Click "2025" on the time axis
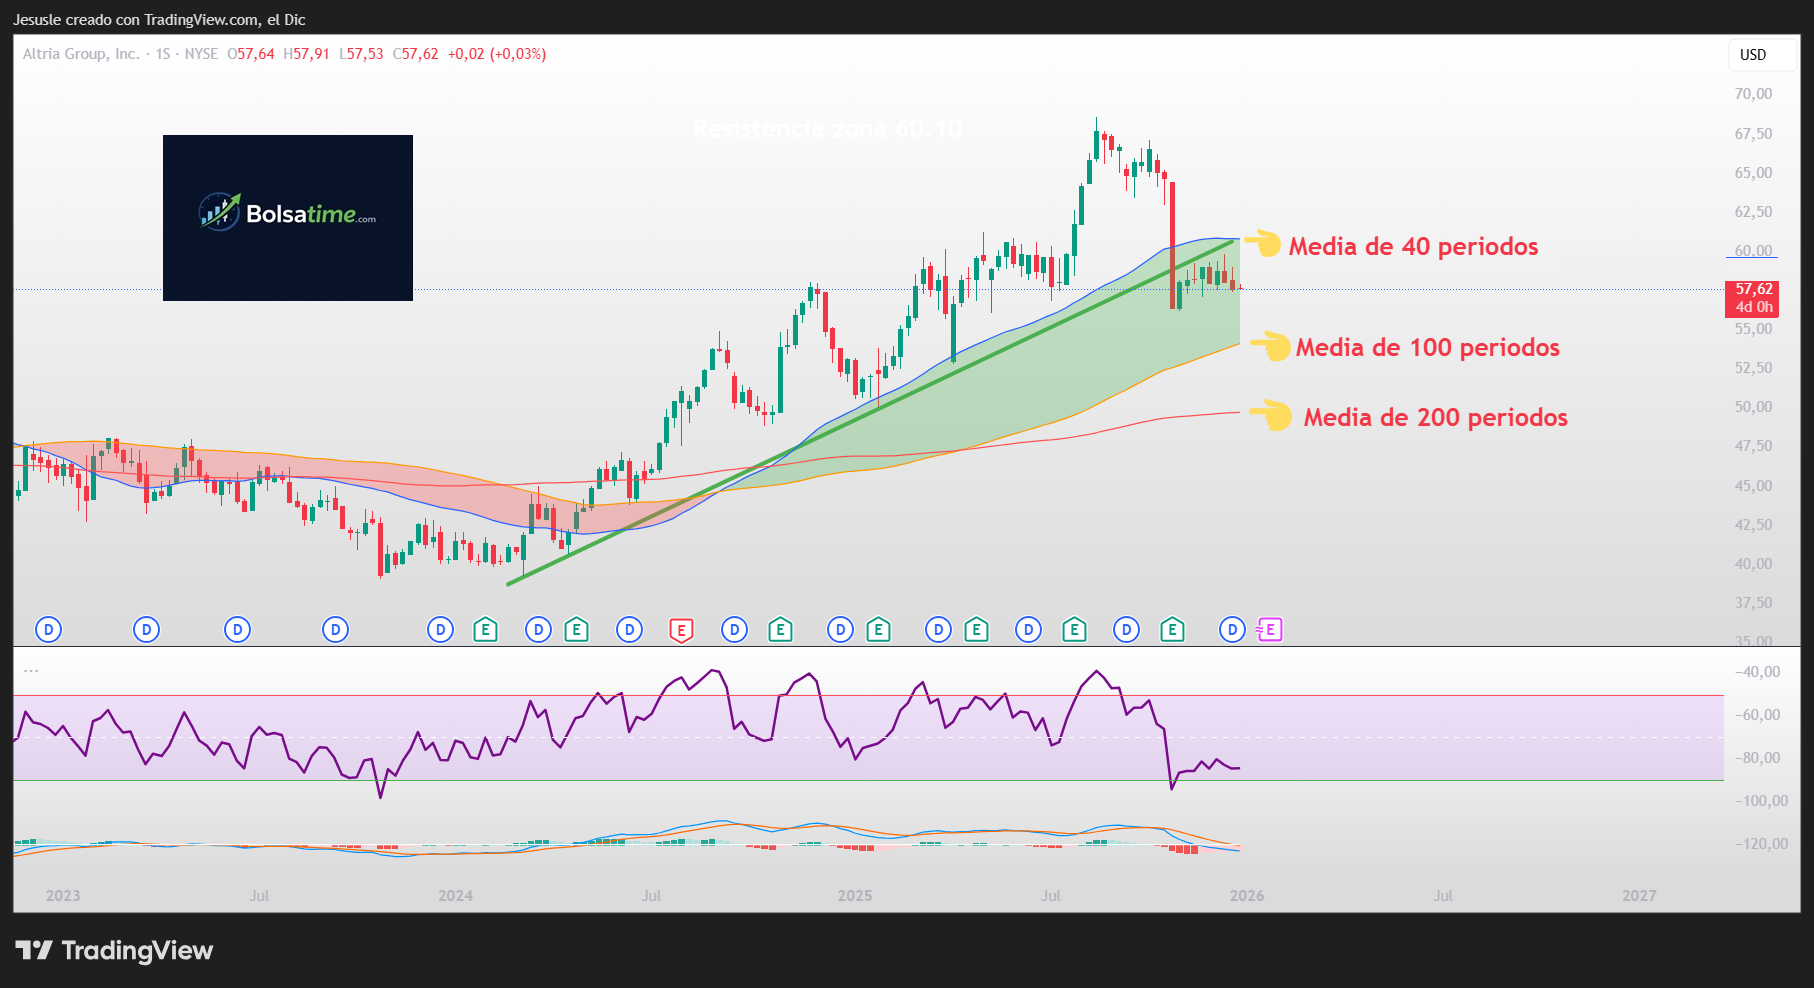 pos(856,896)
